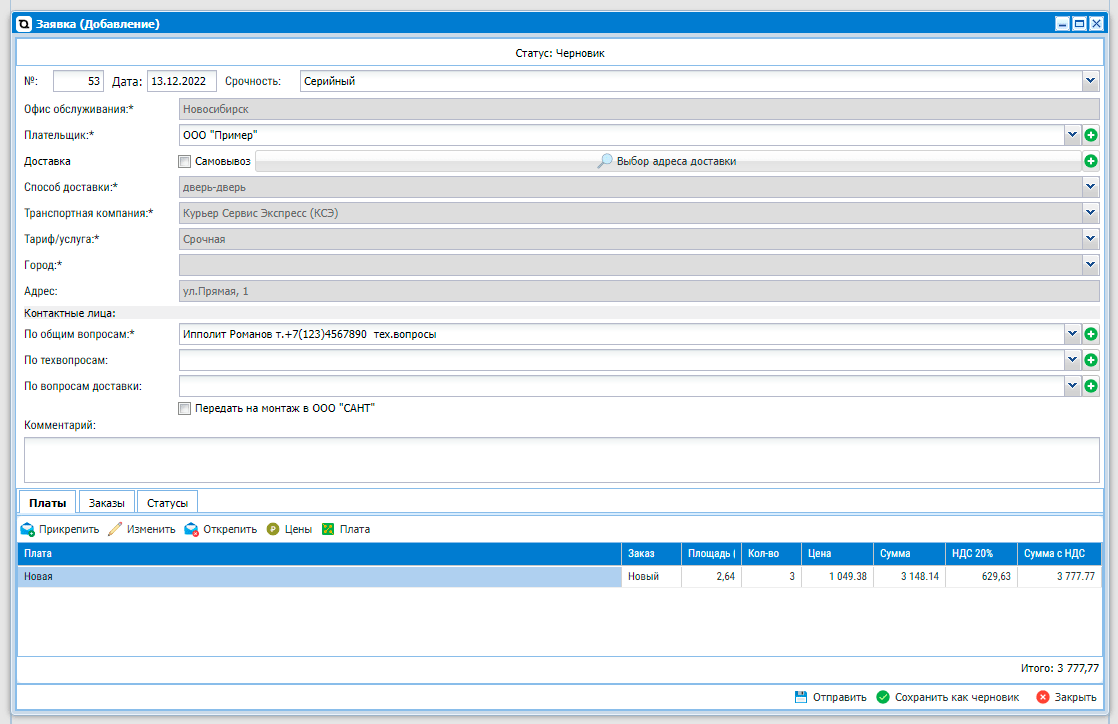The height and width of the screenshot is (724, 1118).
Task: Click the Открепить detach icon
Action: pos(191,529)
